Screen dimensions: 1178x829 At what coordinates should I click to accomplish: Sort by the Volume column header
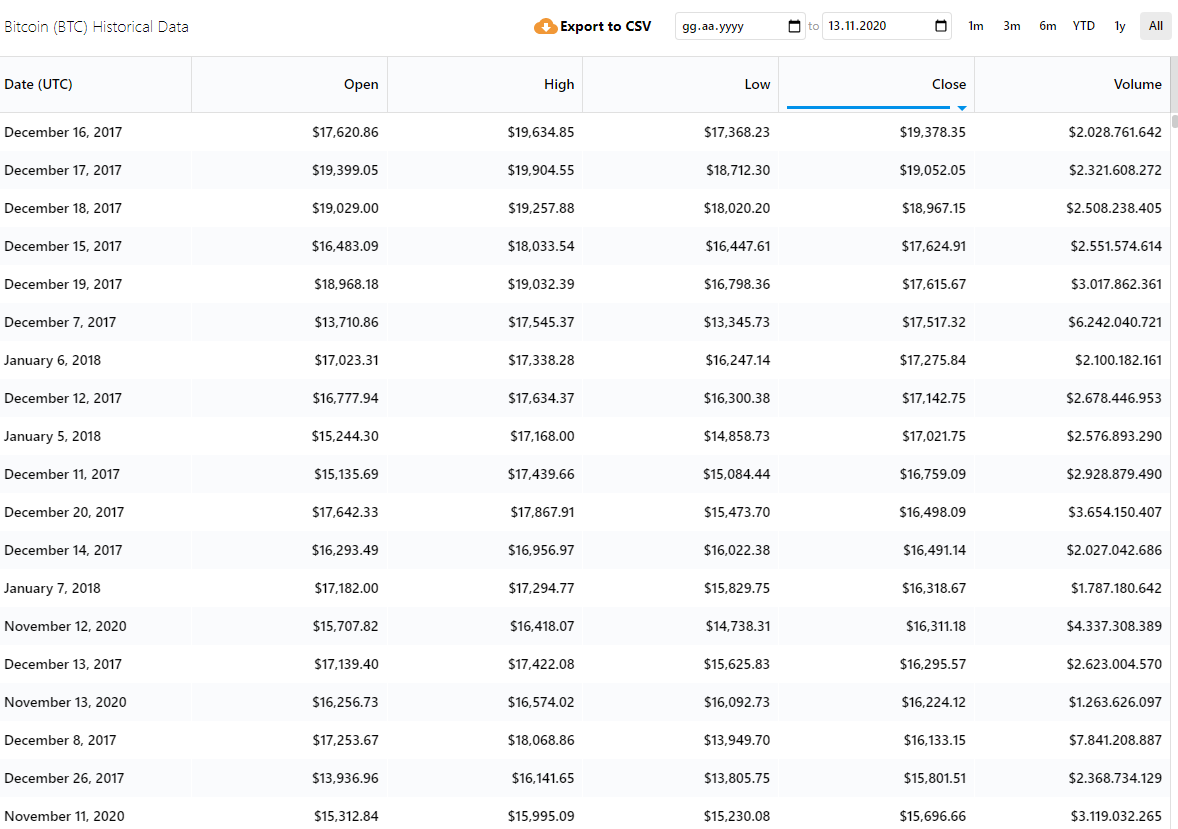[1137, 84]
